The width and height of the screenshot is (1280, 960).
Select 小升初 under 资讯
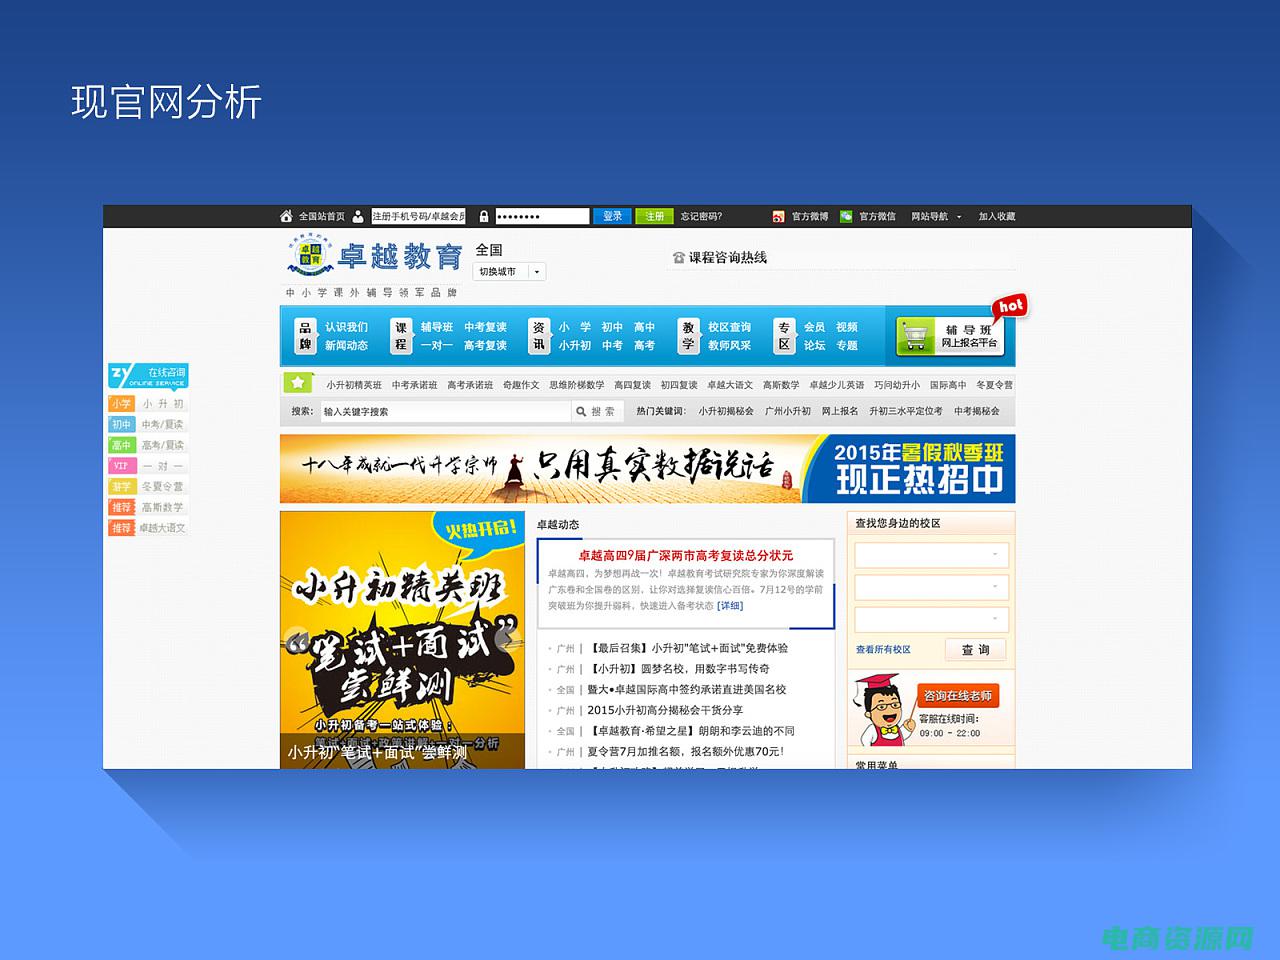click(x=575, y=345)
